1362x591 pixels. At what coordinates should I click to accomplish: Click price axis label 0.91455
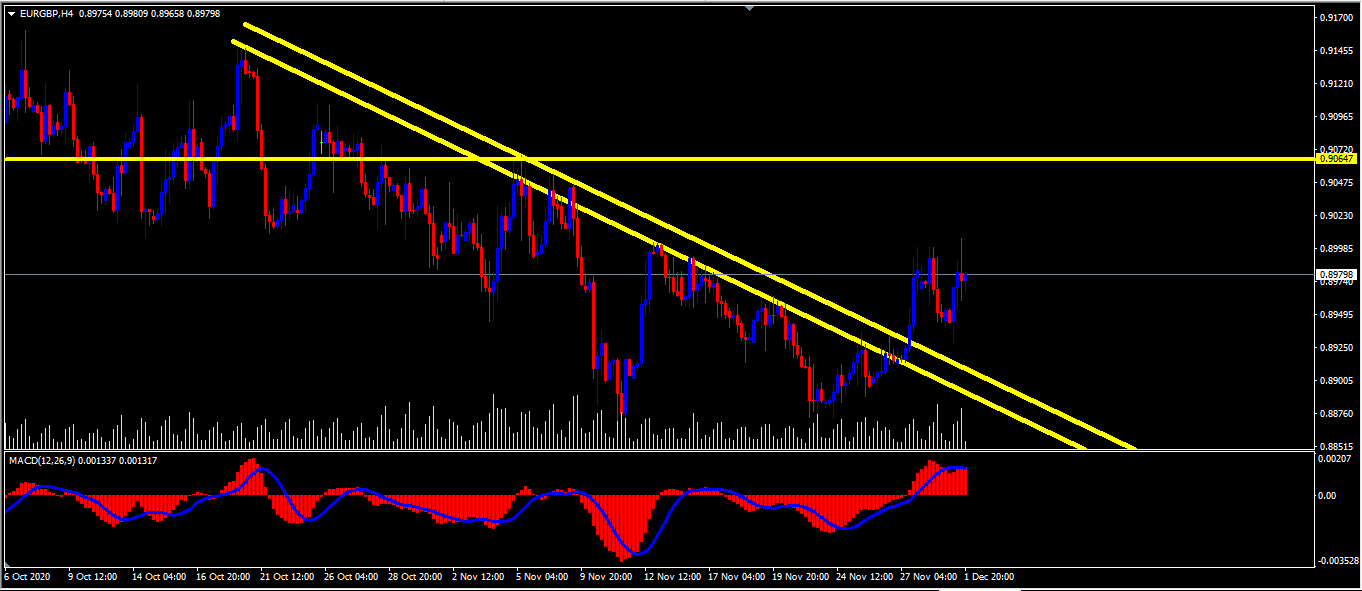click(1337, 51)
